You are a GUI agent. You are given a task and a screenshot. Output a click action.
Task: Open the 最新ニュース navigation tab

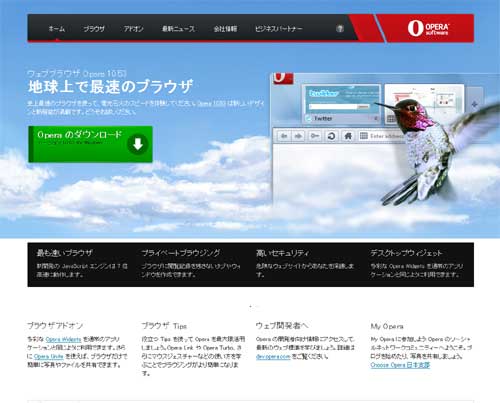click(178, 29)
